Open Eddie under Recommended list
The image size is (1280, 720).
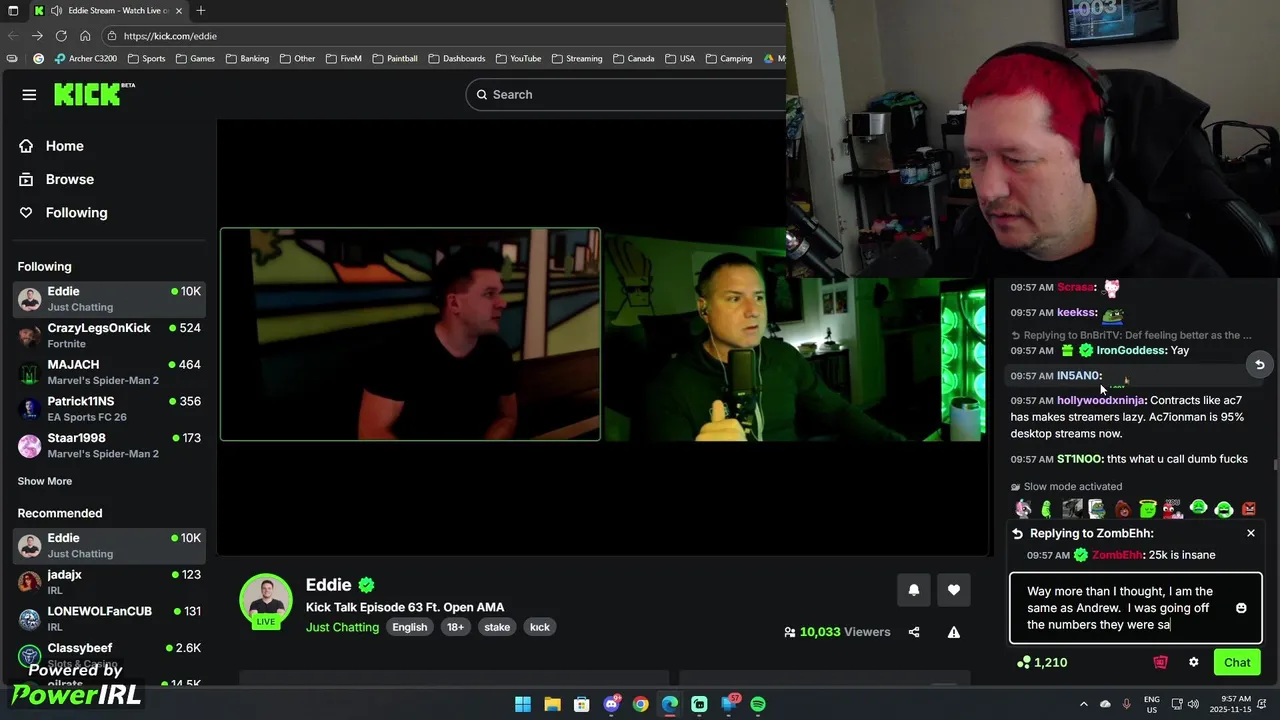pyautogui.click(x=108, y=545)
